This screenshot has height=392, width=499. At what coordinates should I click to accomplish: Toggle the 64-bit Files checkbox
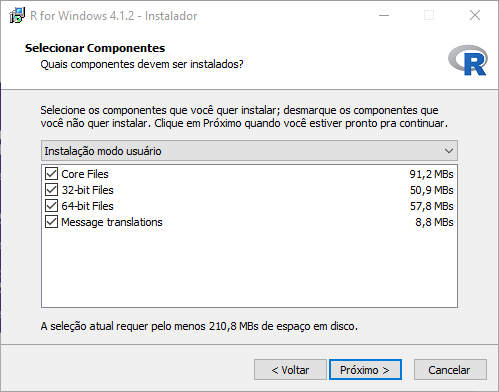(x=51, y=206)
